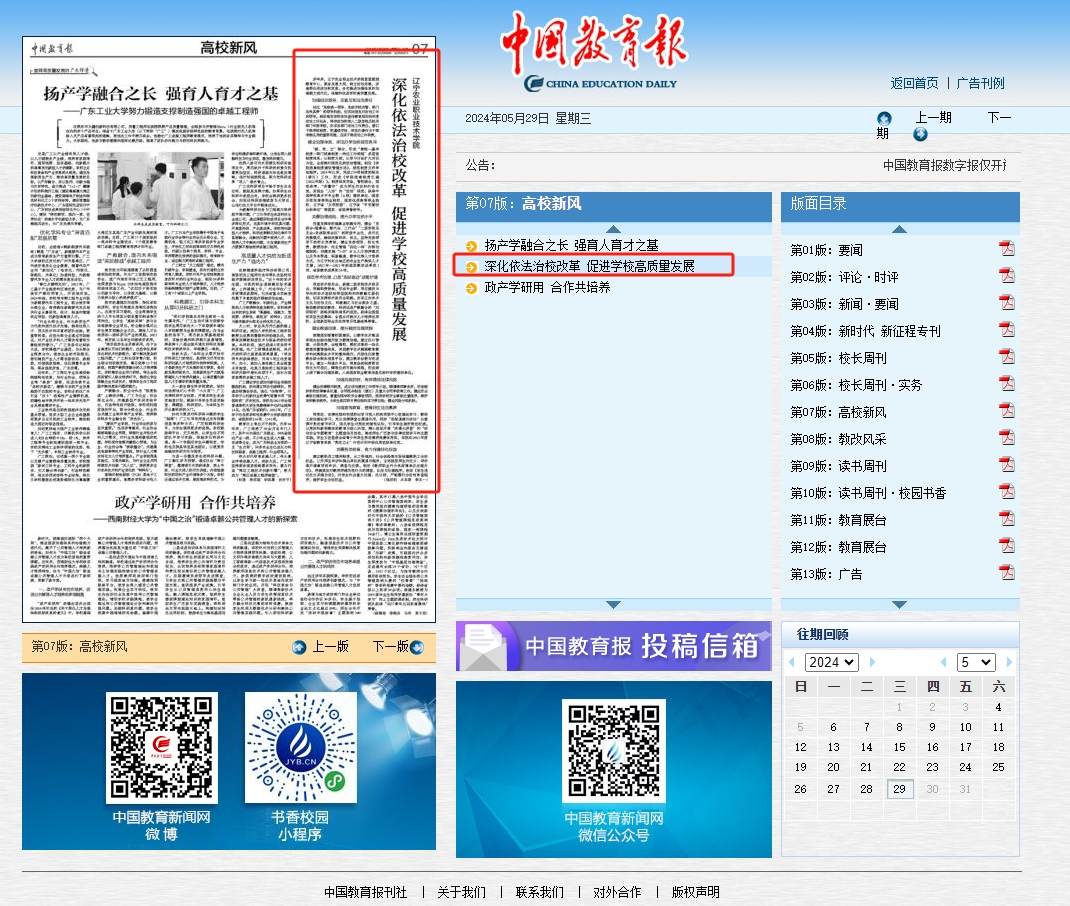Open PDF icon for 第05版 校长周刊
Screen dimensions: 1070x906
(x=1007, y=356)
